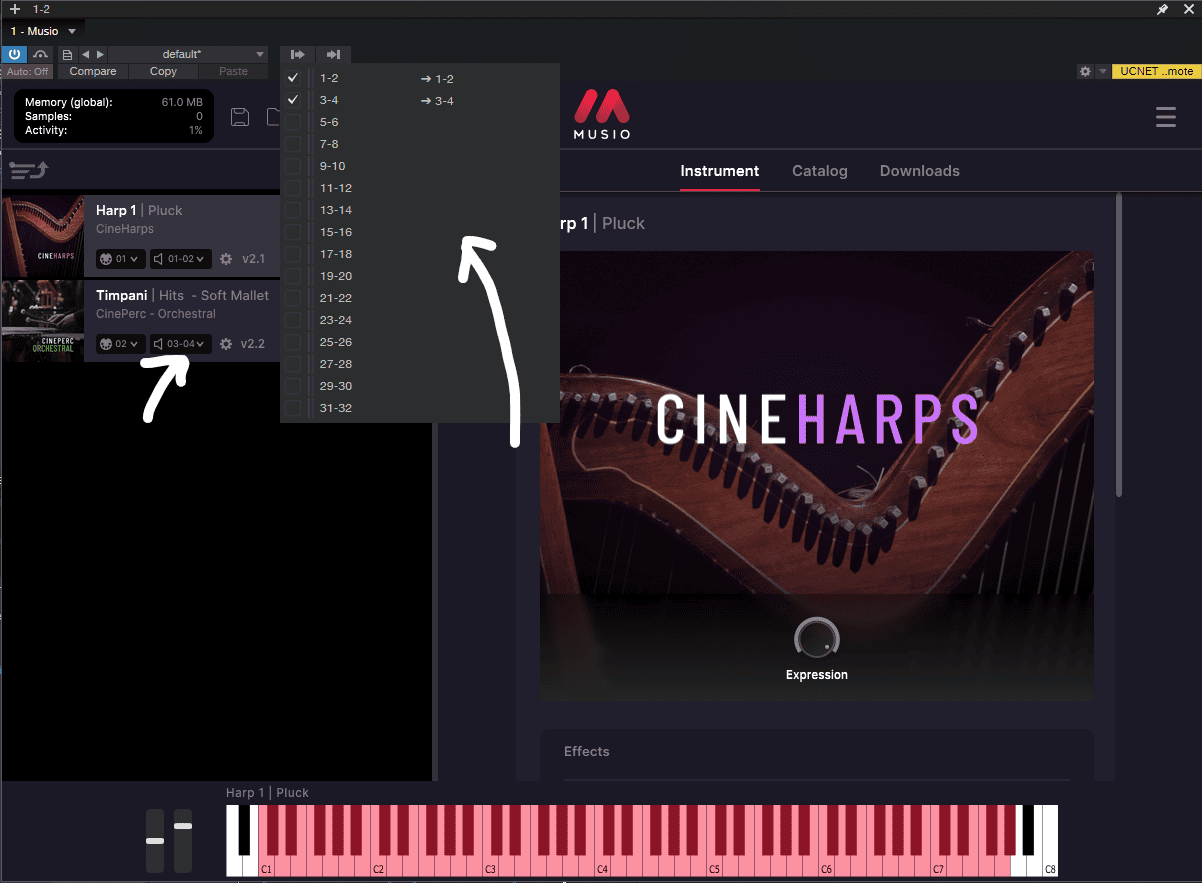Click the Paste button
The image size is (1202, 883).
233,71
